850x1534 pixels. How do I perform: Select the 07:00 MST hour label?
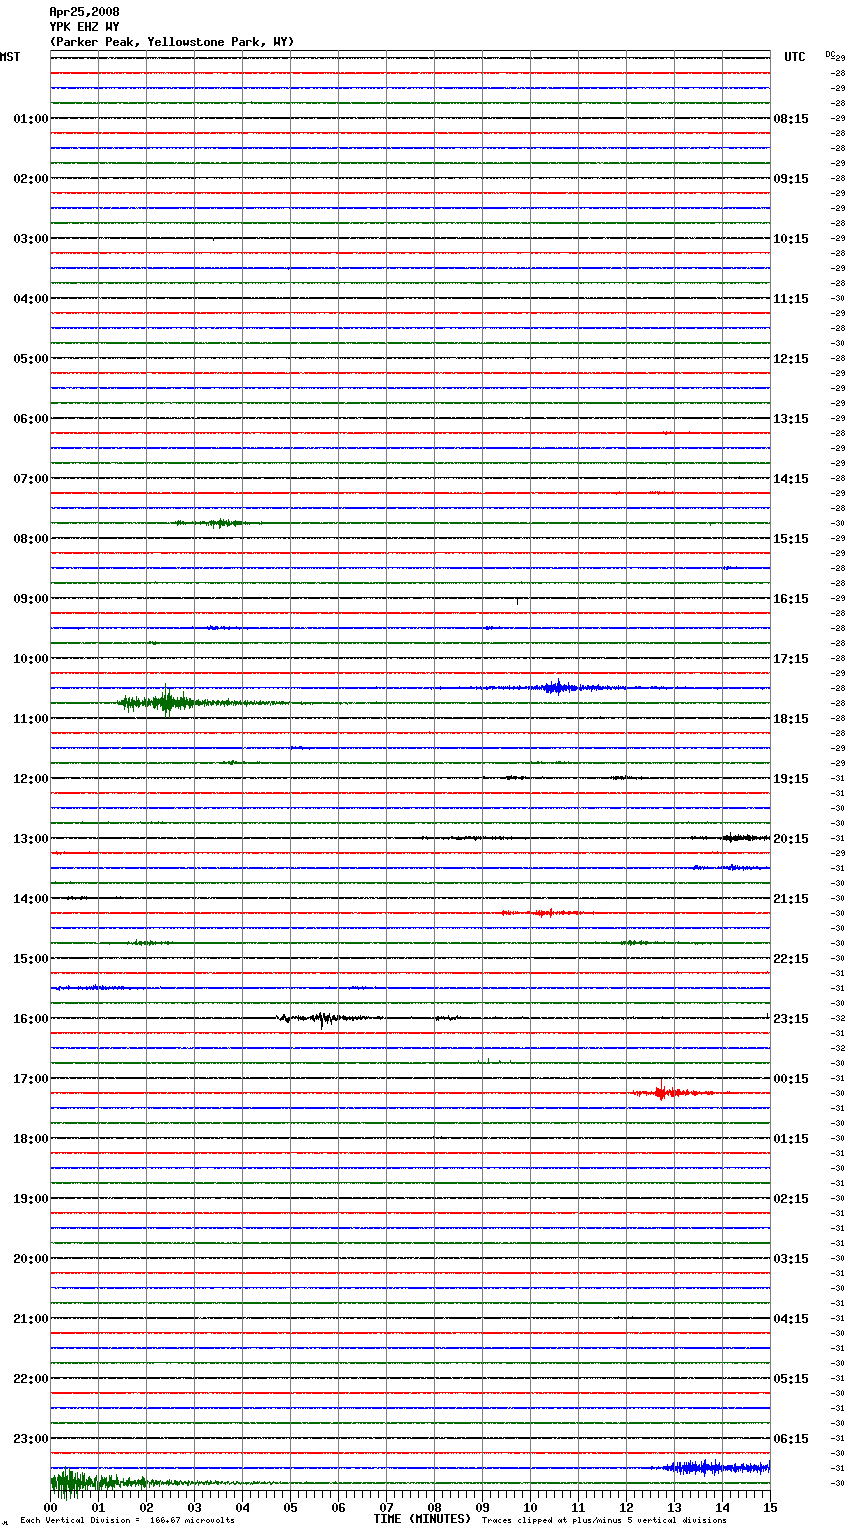click(31, 479)
